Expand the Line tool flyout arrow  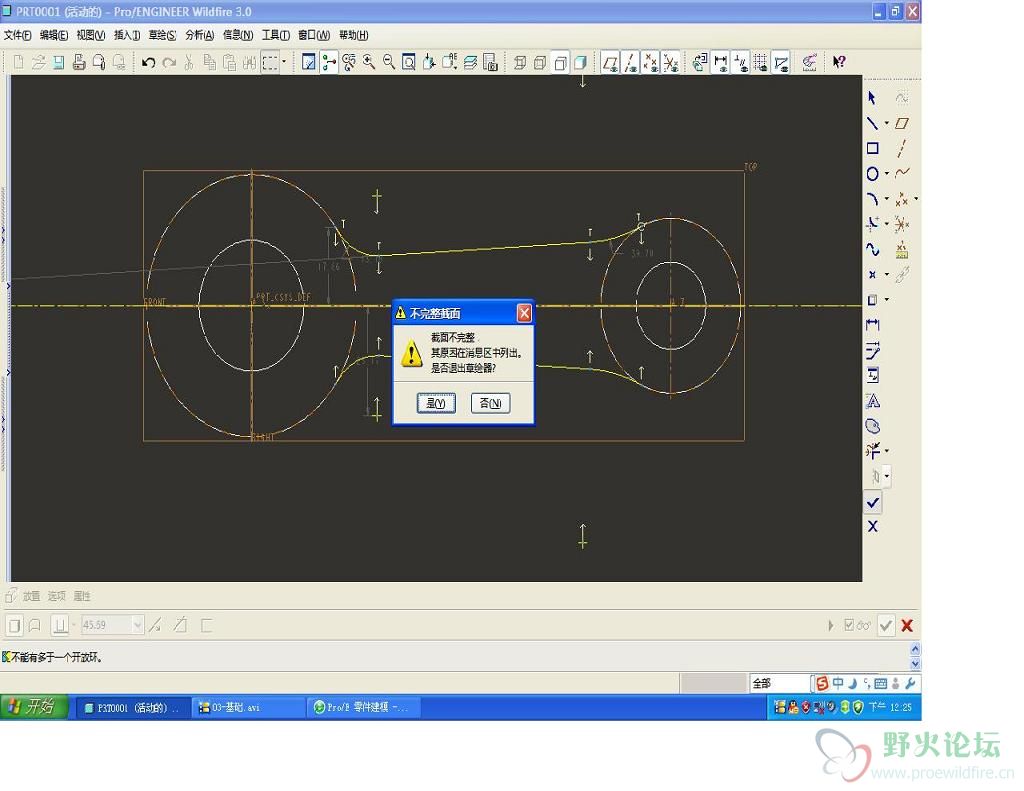[x=886, y=123]
